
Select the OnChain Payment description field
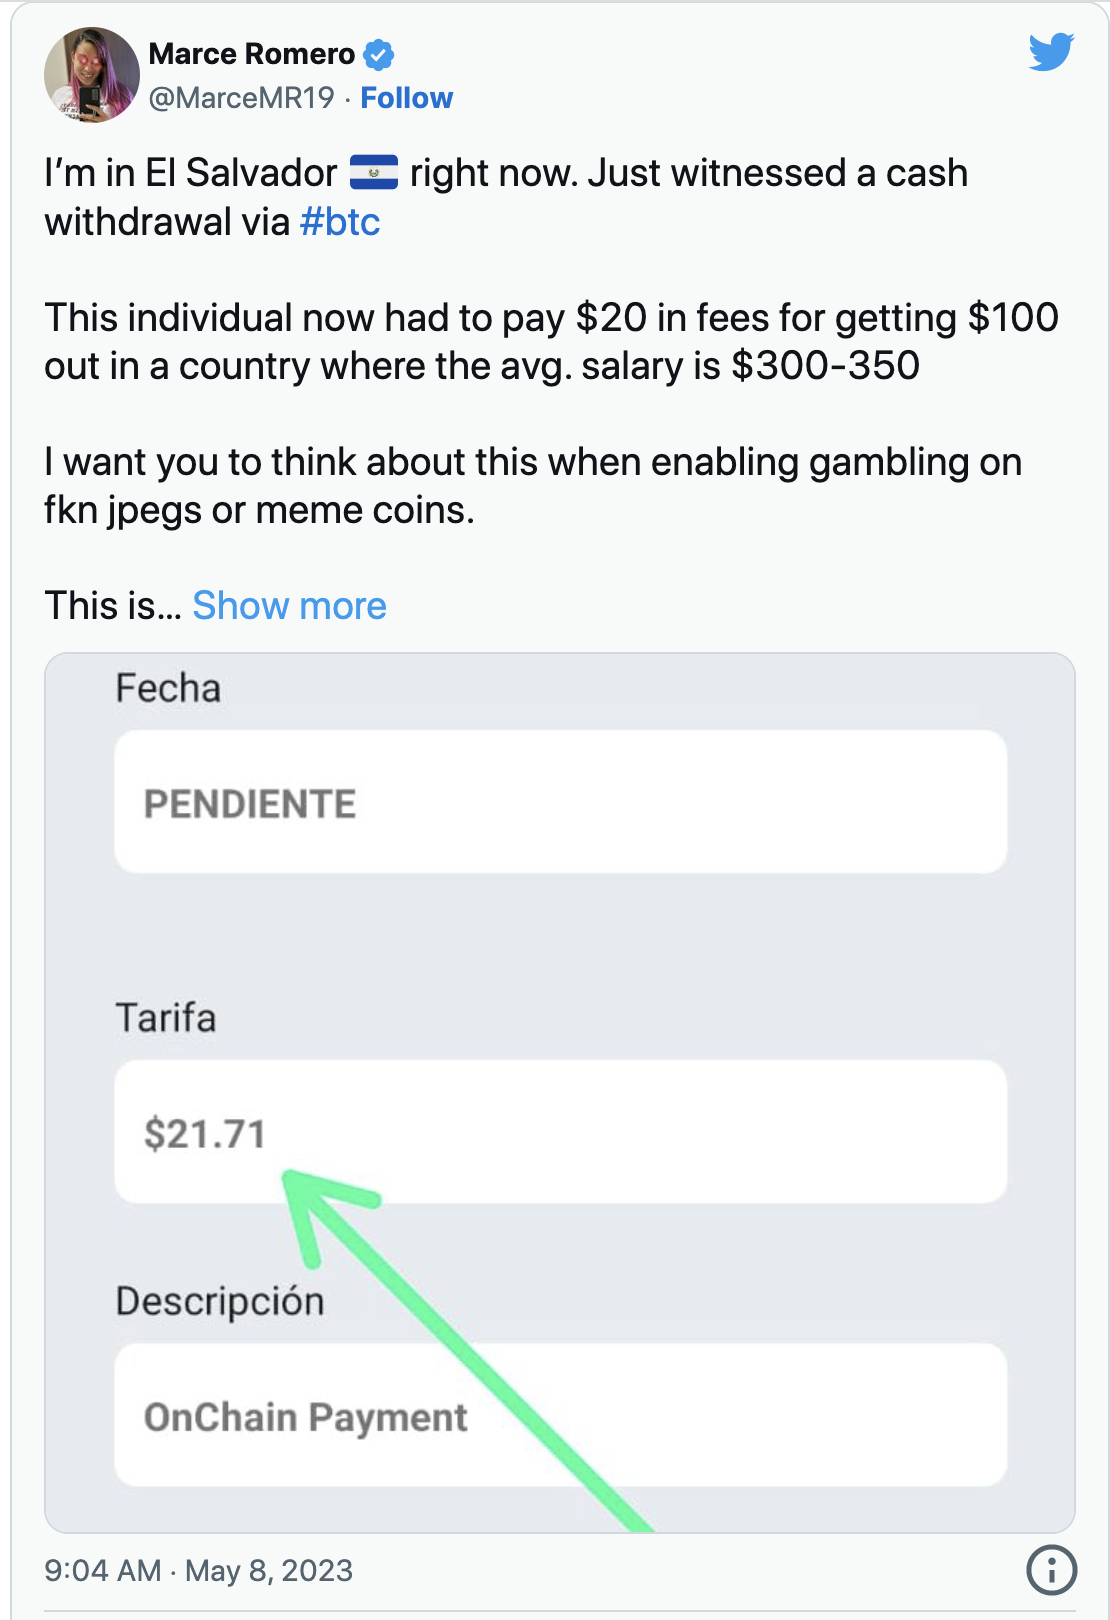(560, 1415)
